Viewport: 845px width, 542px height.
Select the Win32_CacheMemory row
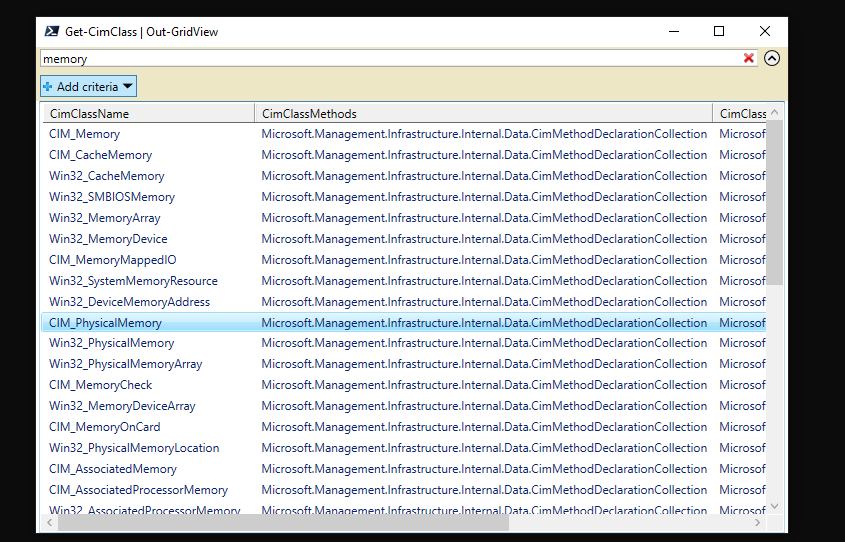[106, 176]
